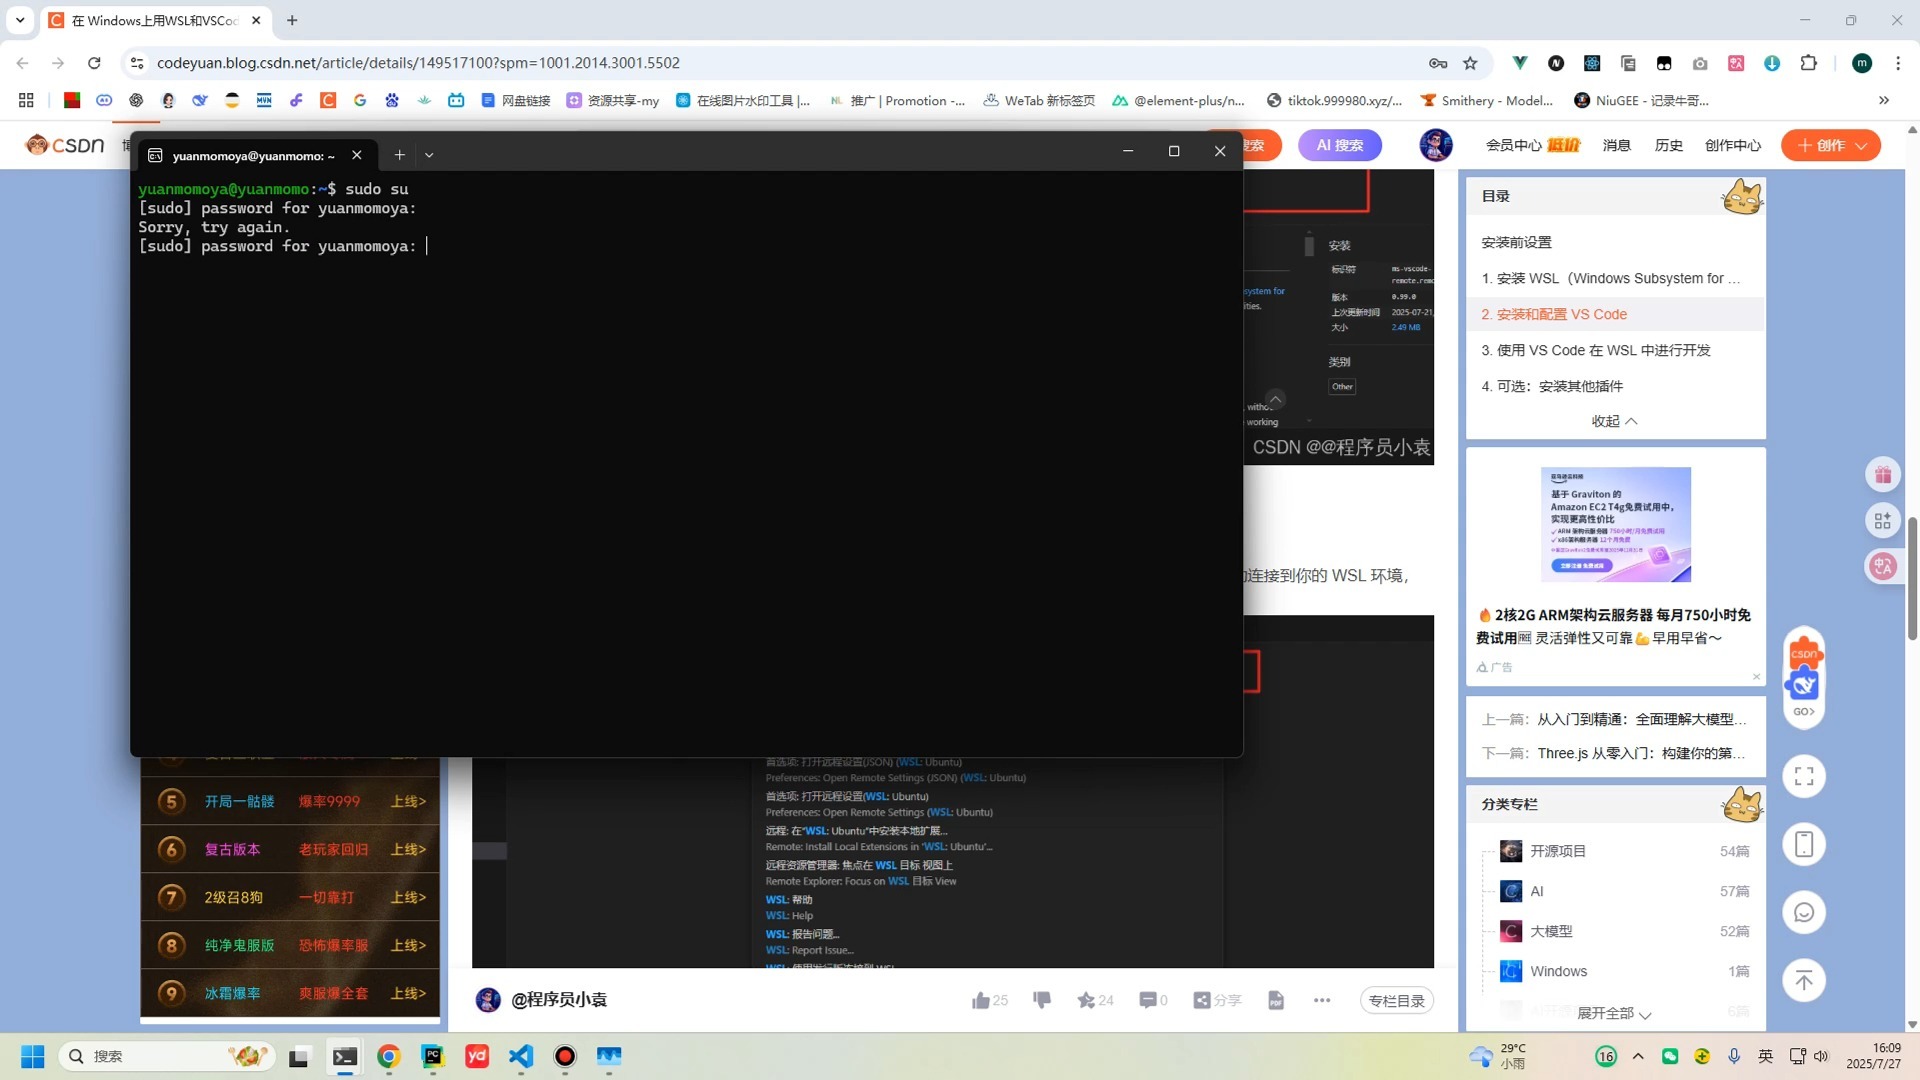Open the Chrome three-dot menu
The image size is (1920, 1080).
[1898, 63]
